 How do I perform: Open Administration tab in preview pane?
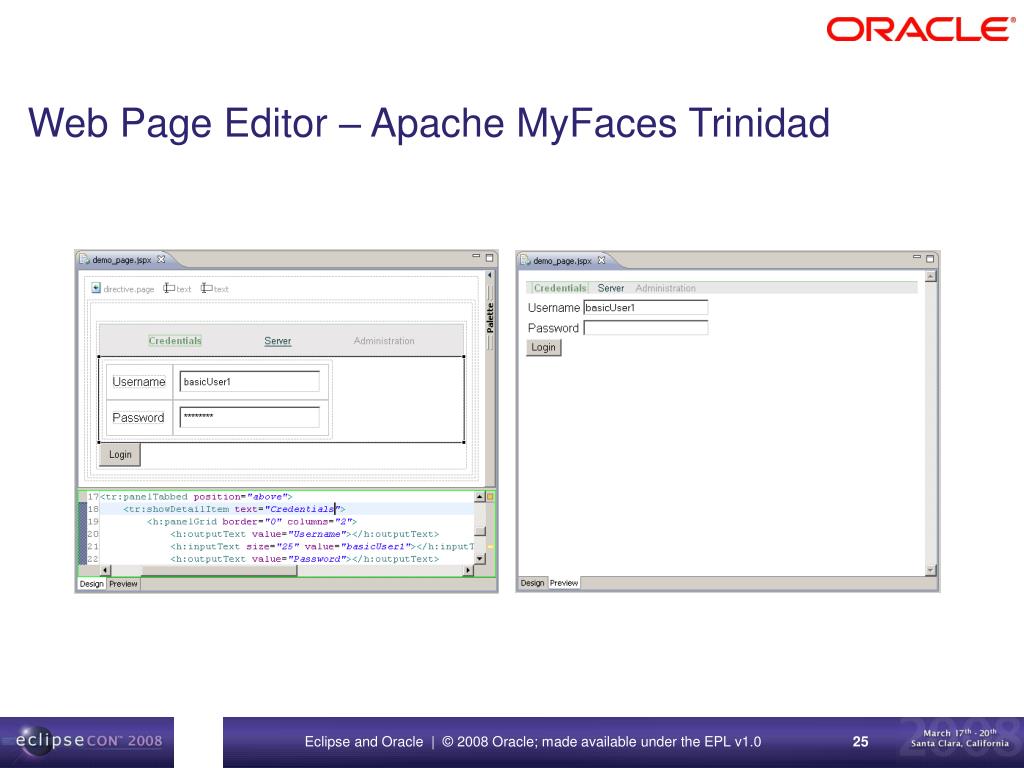(665, 288)
